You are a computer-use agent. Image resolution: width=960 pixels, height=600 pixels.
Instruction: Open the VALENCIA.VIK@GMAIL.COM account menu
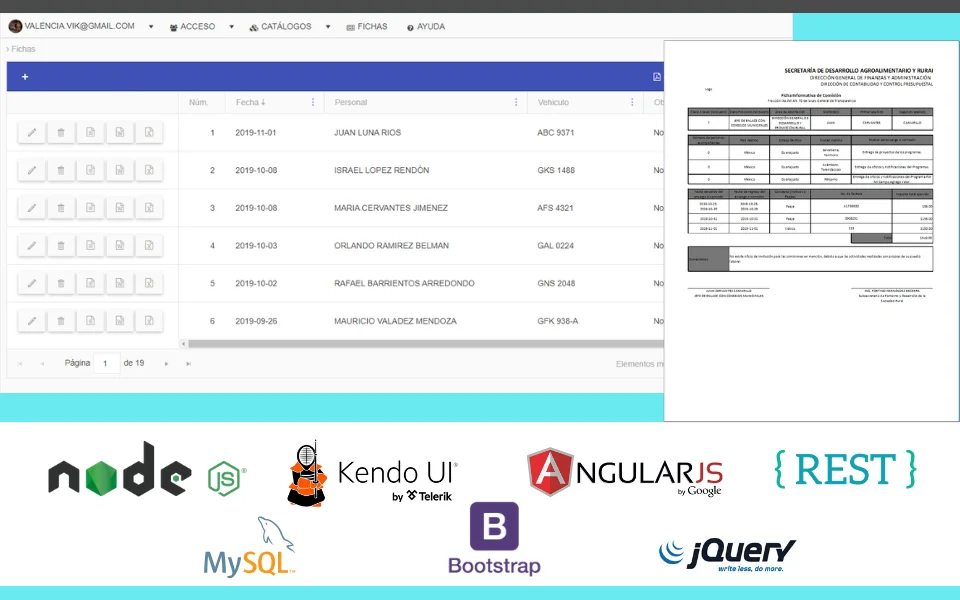(x=81, y=26)
